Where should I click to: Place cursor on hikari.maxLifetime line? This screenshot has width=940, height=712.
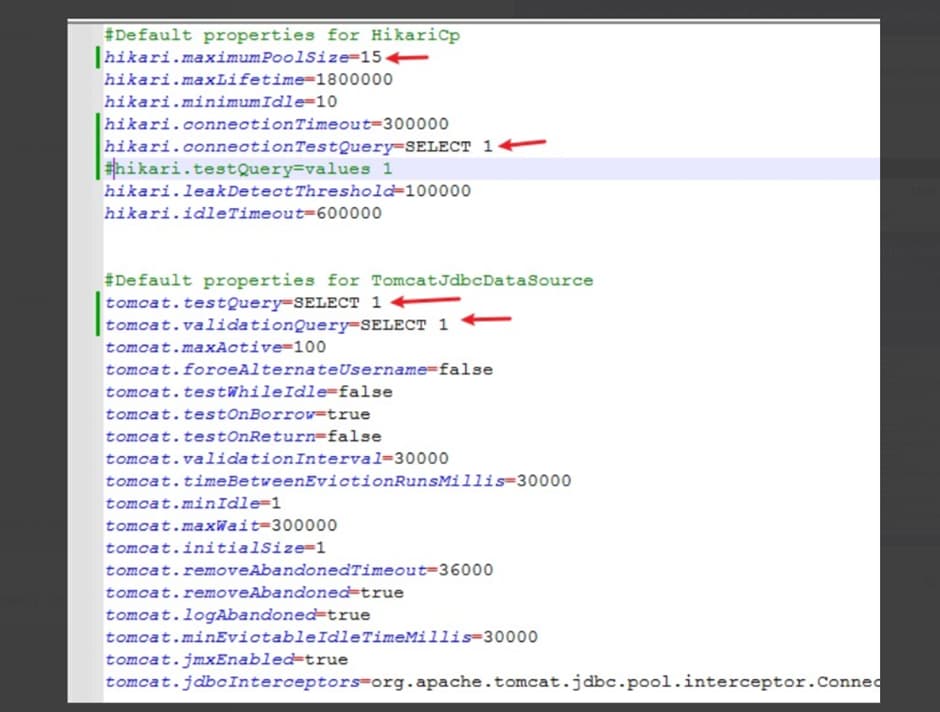pyautogui.click(x=248, y=79)
